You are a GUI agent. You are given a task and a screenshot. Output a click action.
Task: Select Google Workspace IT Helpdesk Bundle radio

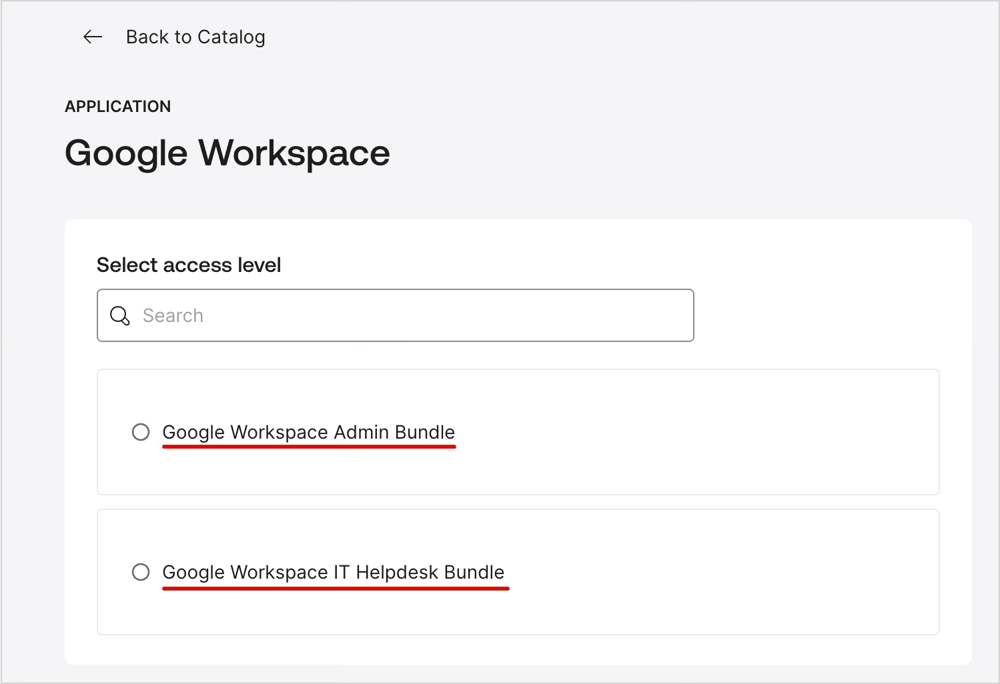click(x=140, y=572)
